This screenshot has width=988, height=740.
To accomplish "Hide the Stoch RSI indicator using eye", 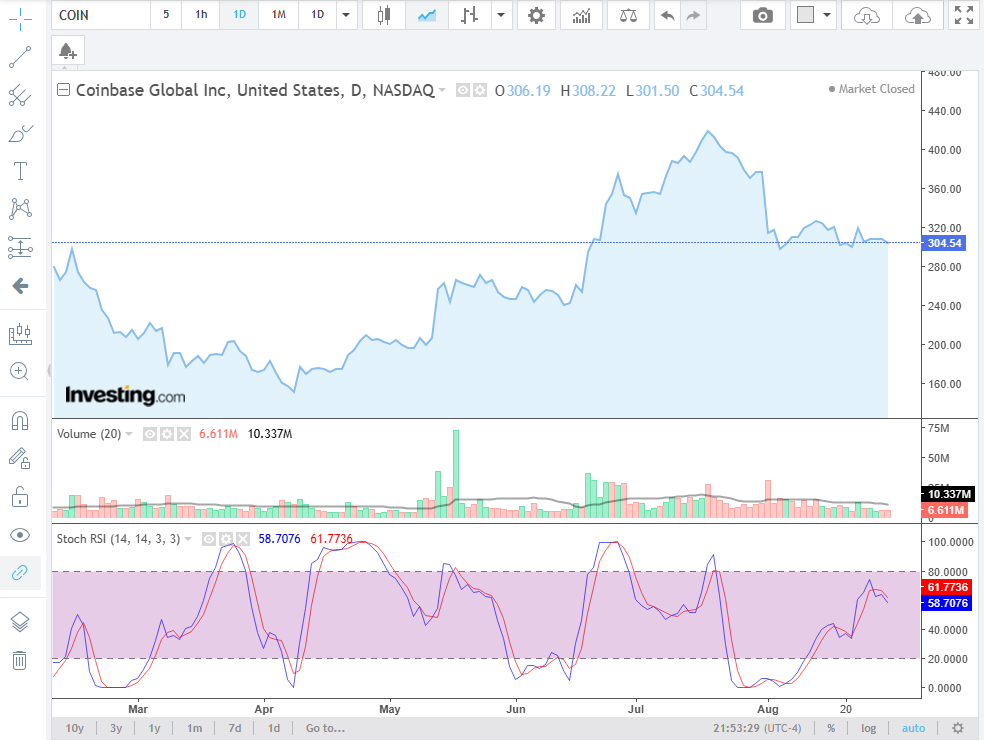I will tap(209, 539).
